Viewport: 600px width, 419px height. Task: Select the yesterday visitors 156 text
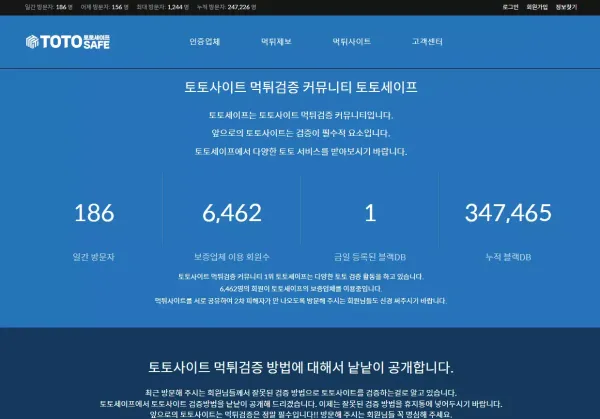(104, 7)
